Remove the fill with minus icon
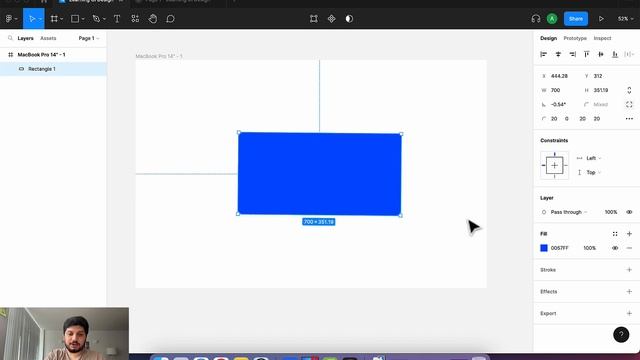640x360 pixels. pyautogui.click(x=629, y=248)
